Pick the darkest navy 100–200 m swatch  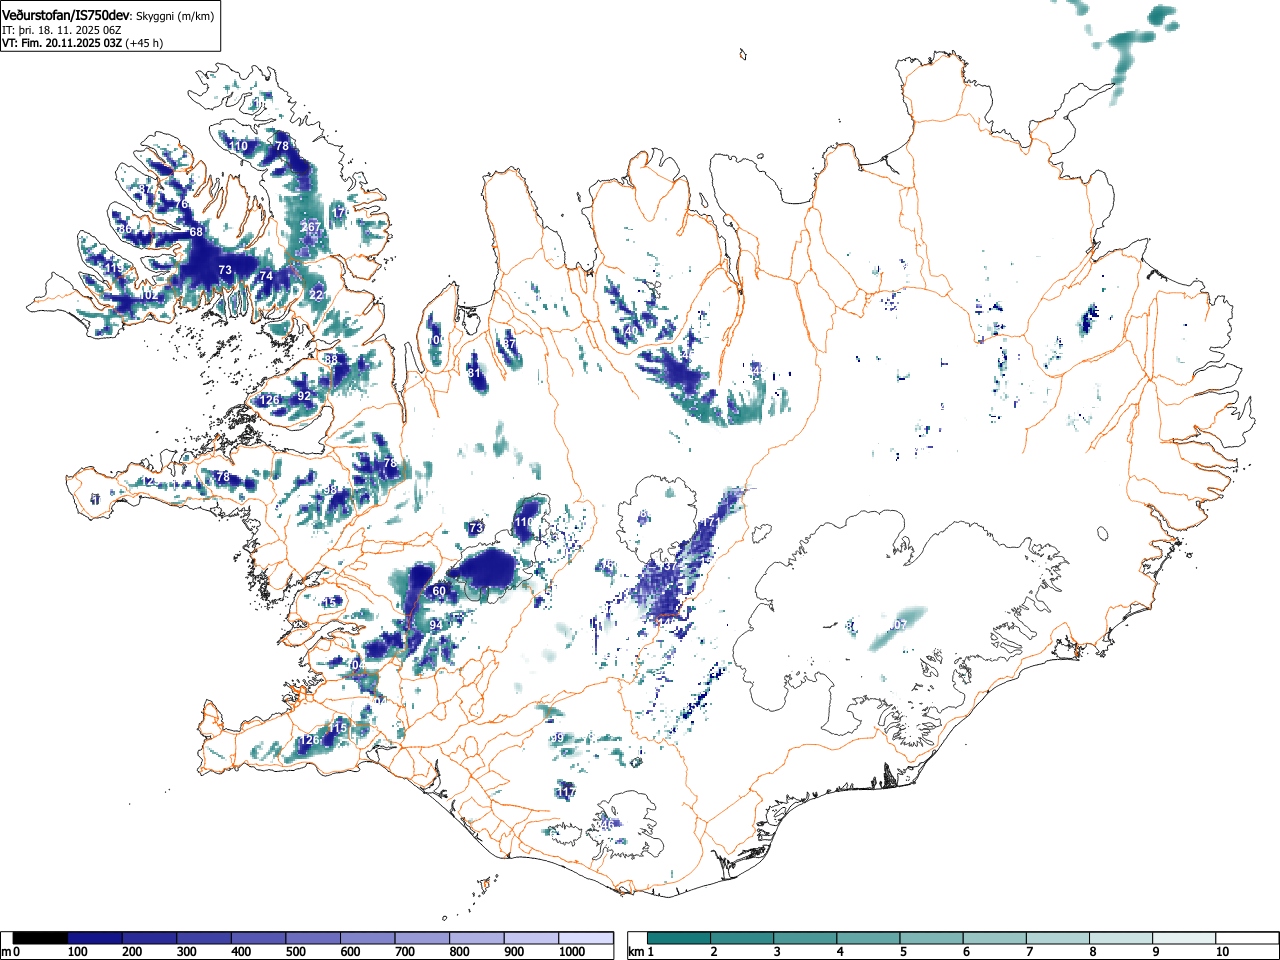click(95, 938)
